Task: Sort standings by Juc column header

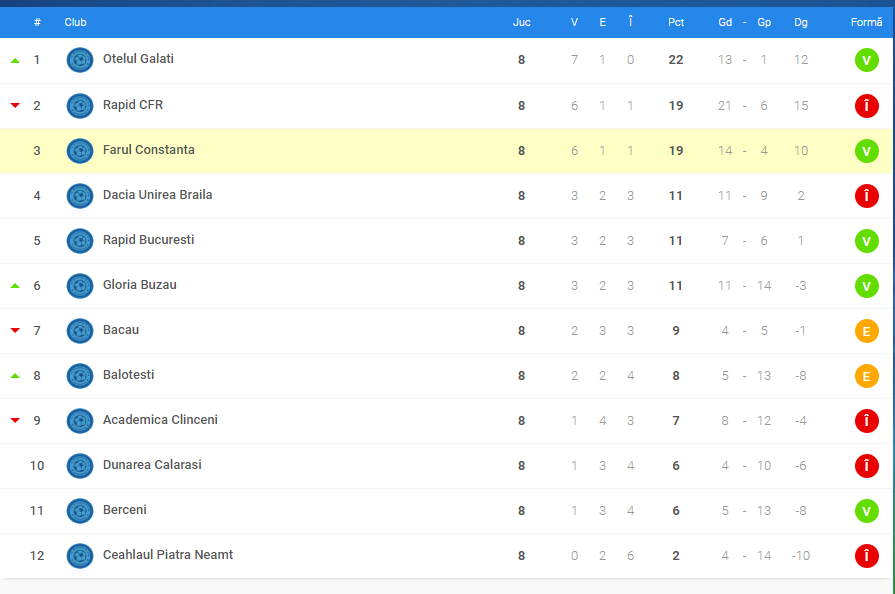Action: [521, 22]
